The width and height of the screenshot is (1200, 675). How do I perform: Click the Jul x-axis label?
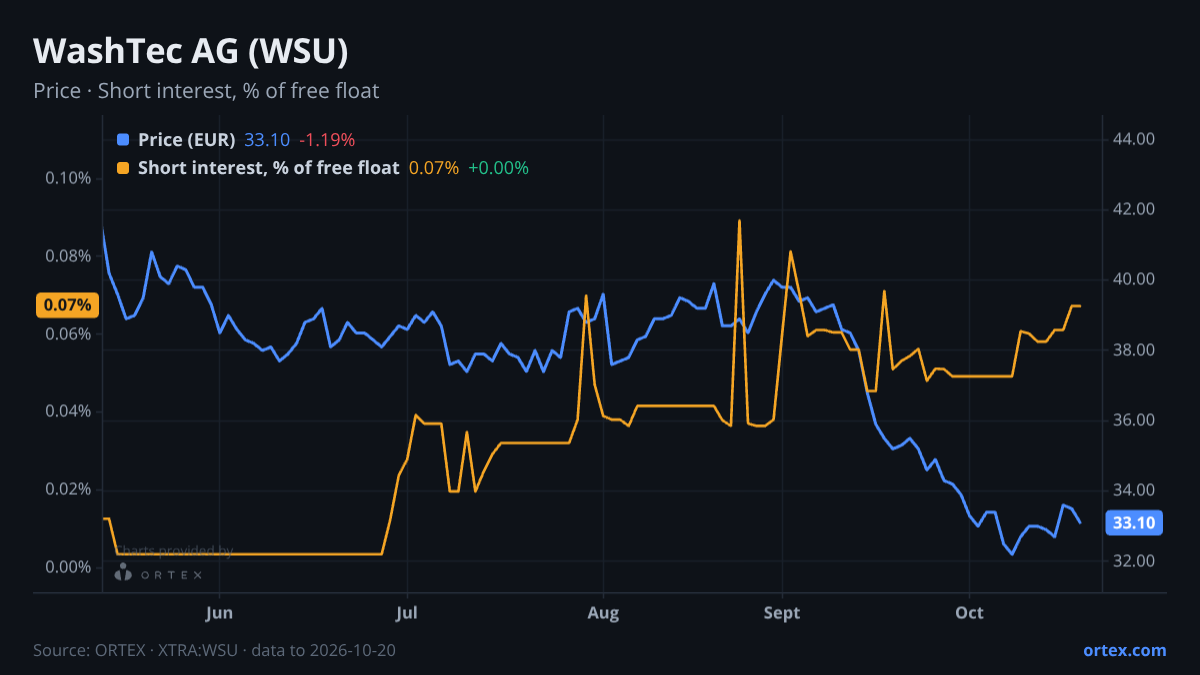[x=407, y=613]
